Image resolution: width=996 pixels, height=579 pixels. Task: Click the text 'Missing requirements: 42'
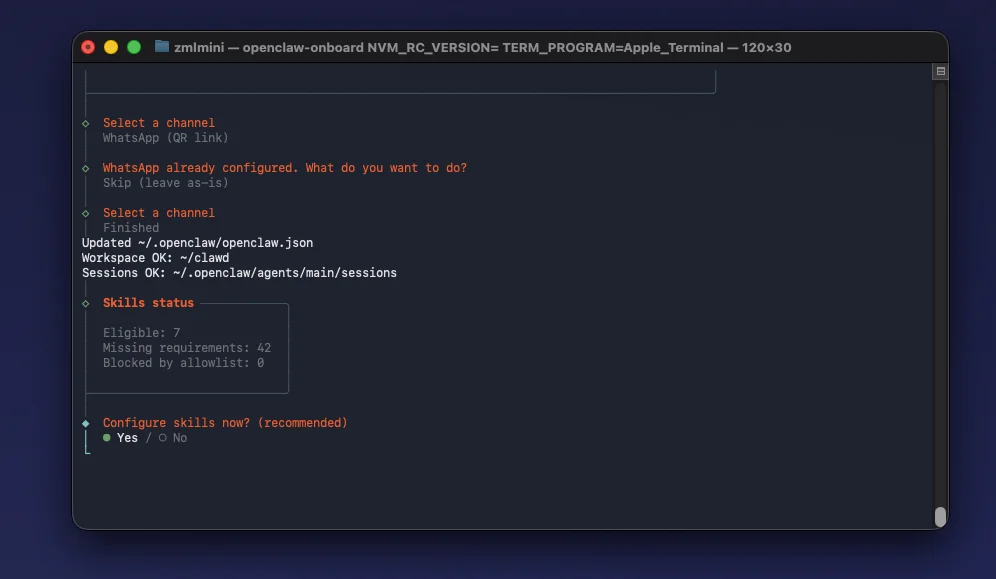(187, 348)
